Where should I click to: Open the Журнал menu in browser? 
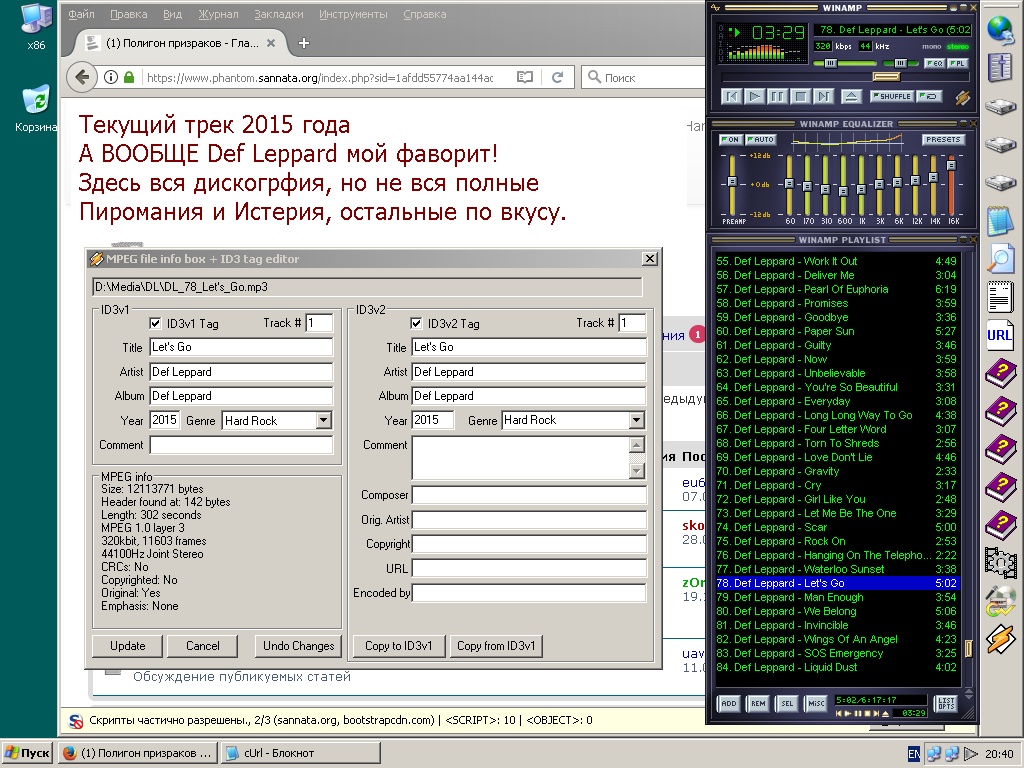tap(218, 14)
